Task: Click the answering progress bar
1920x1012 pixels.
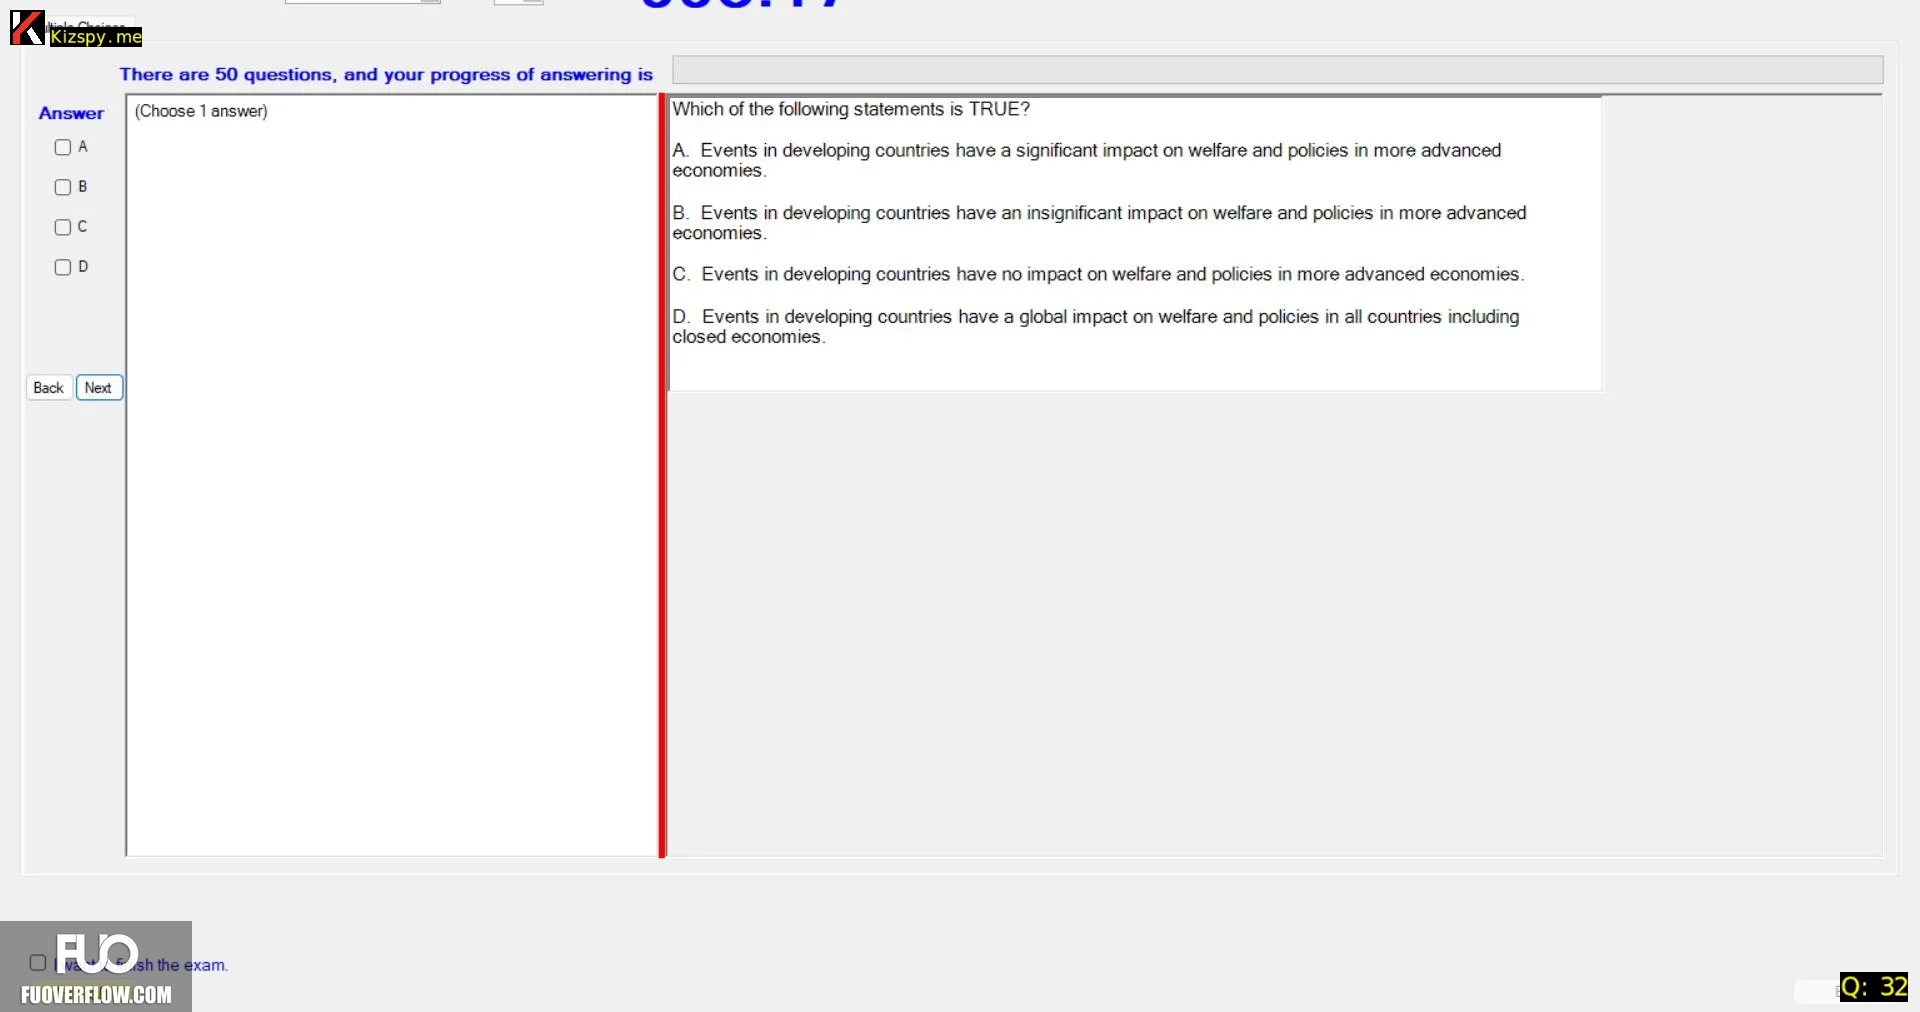Action: pyautogui.click(x=1277, y=70)
